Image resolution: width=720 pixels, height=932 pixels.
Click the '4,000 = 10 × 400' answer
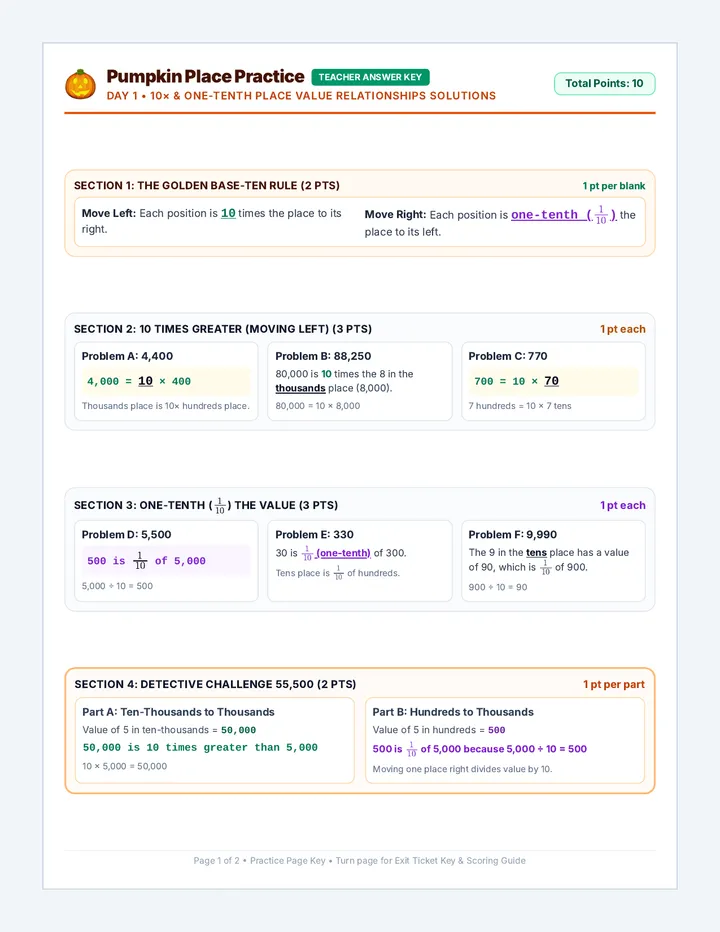tap(139, 381)
